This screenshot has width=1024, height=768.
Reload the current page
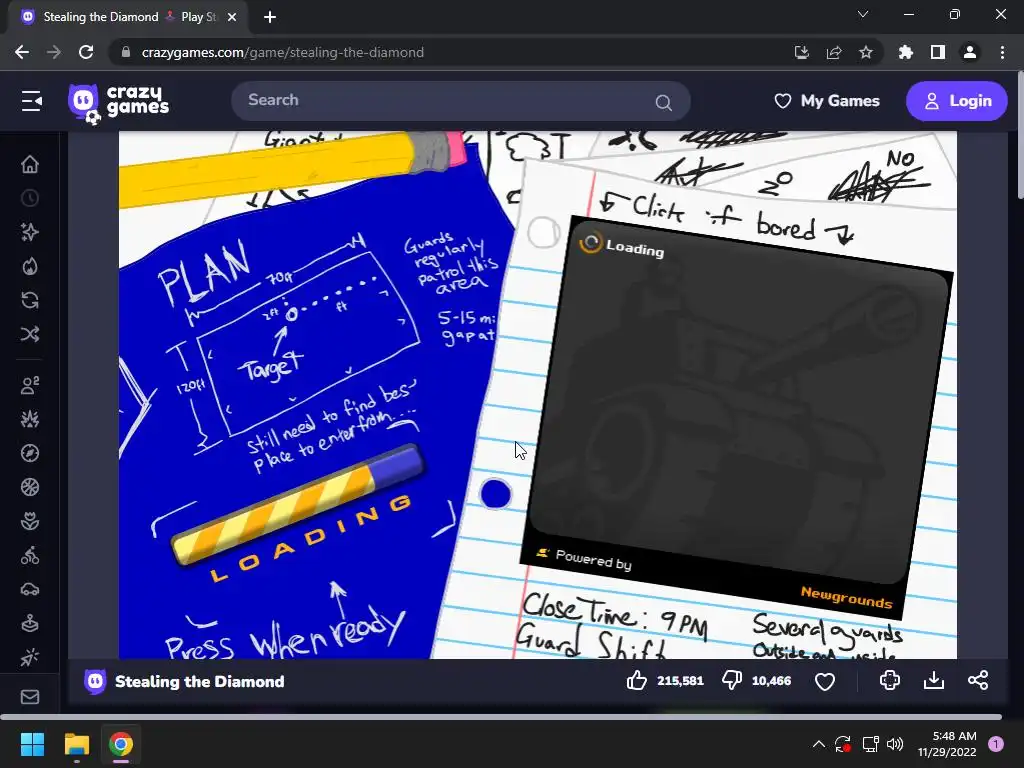(86, 52)
